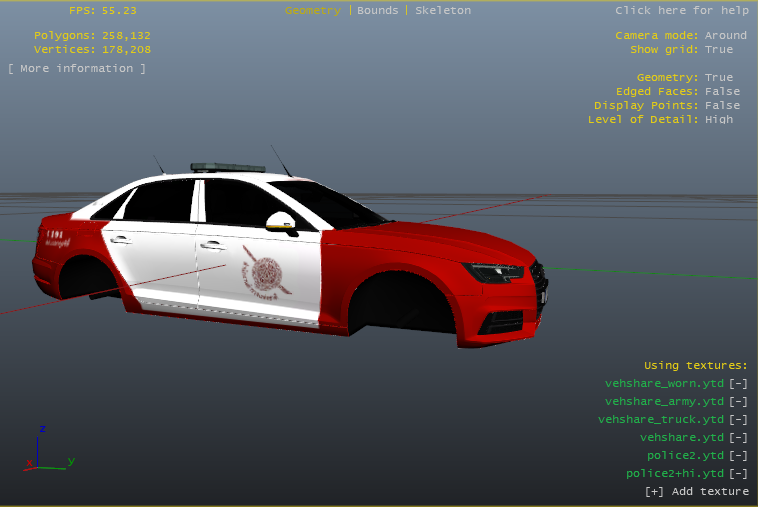The image size is (758, 507).
Task: Toggle Display Points False setting
Action: point(722,105)
